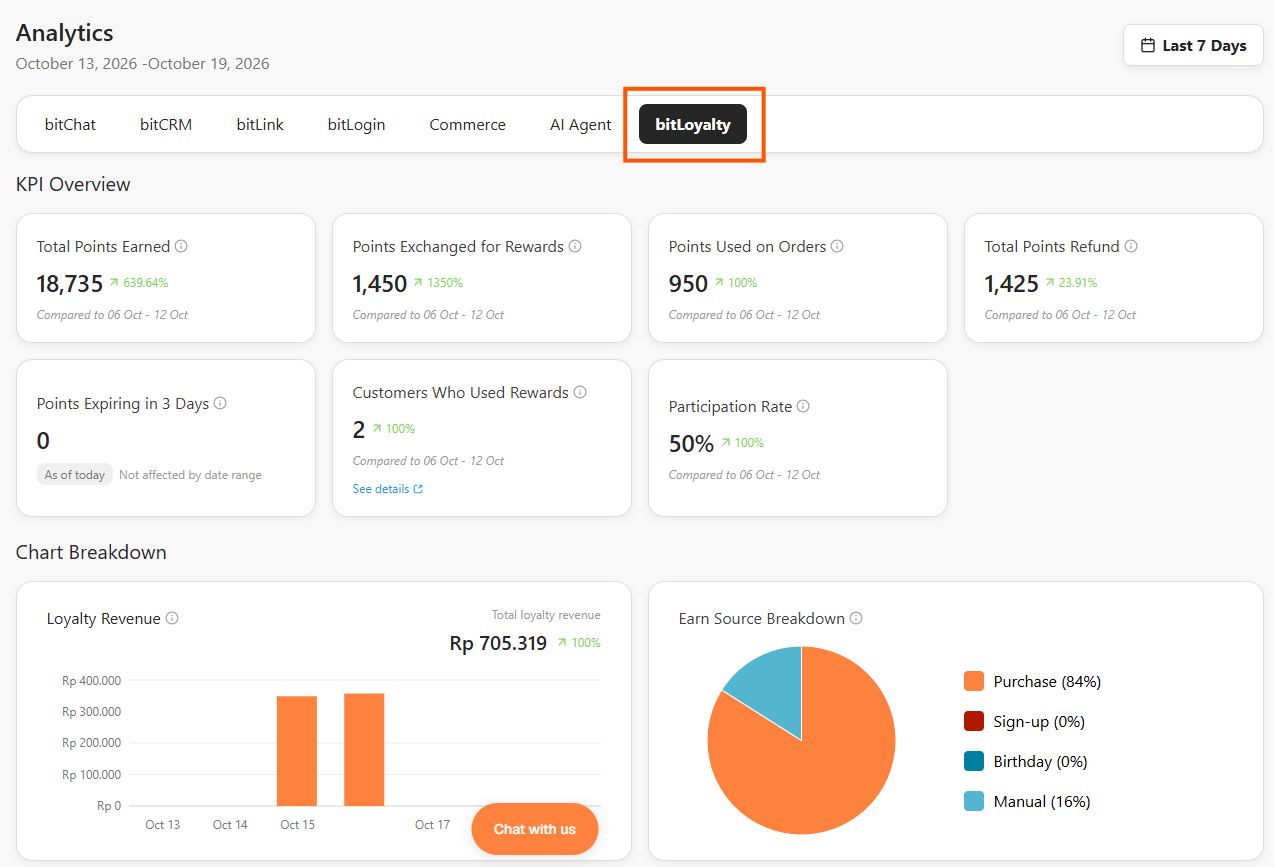1274x867 pixels.
Task: Click the Analytics page heading
Action: [x=65, y=33]
